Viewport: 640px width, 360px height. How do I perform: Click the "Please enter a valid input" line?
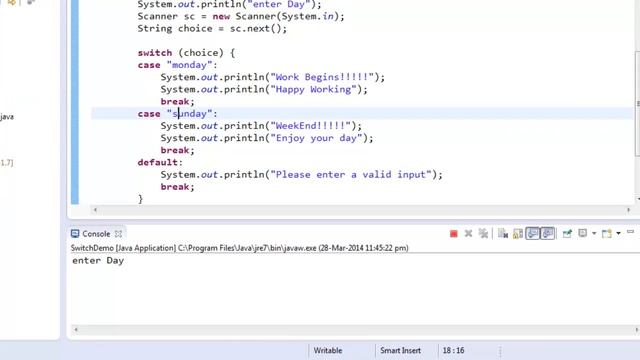(301, 175)
